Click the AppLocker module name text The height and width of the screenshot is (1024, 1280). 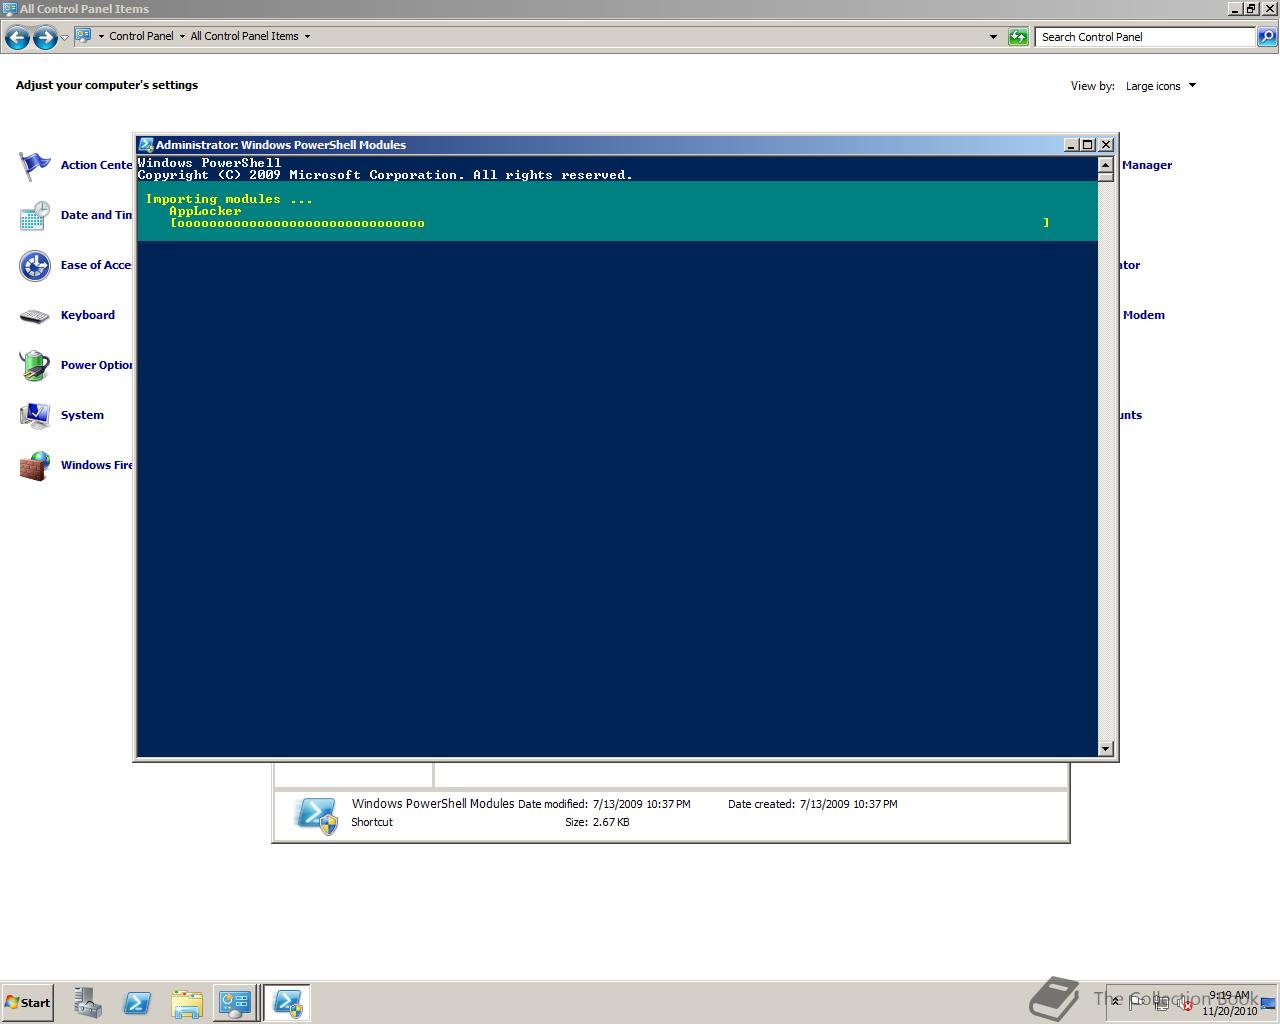[205, 211]
